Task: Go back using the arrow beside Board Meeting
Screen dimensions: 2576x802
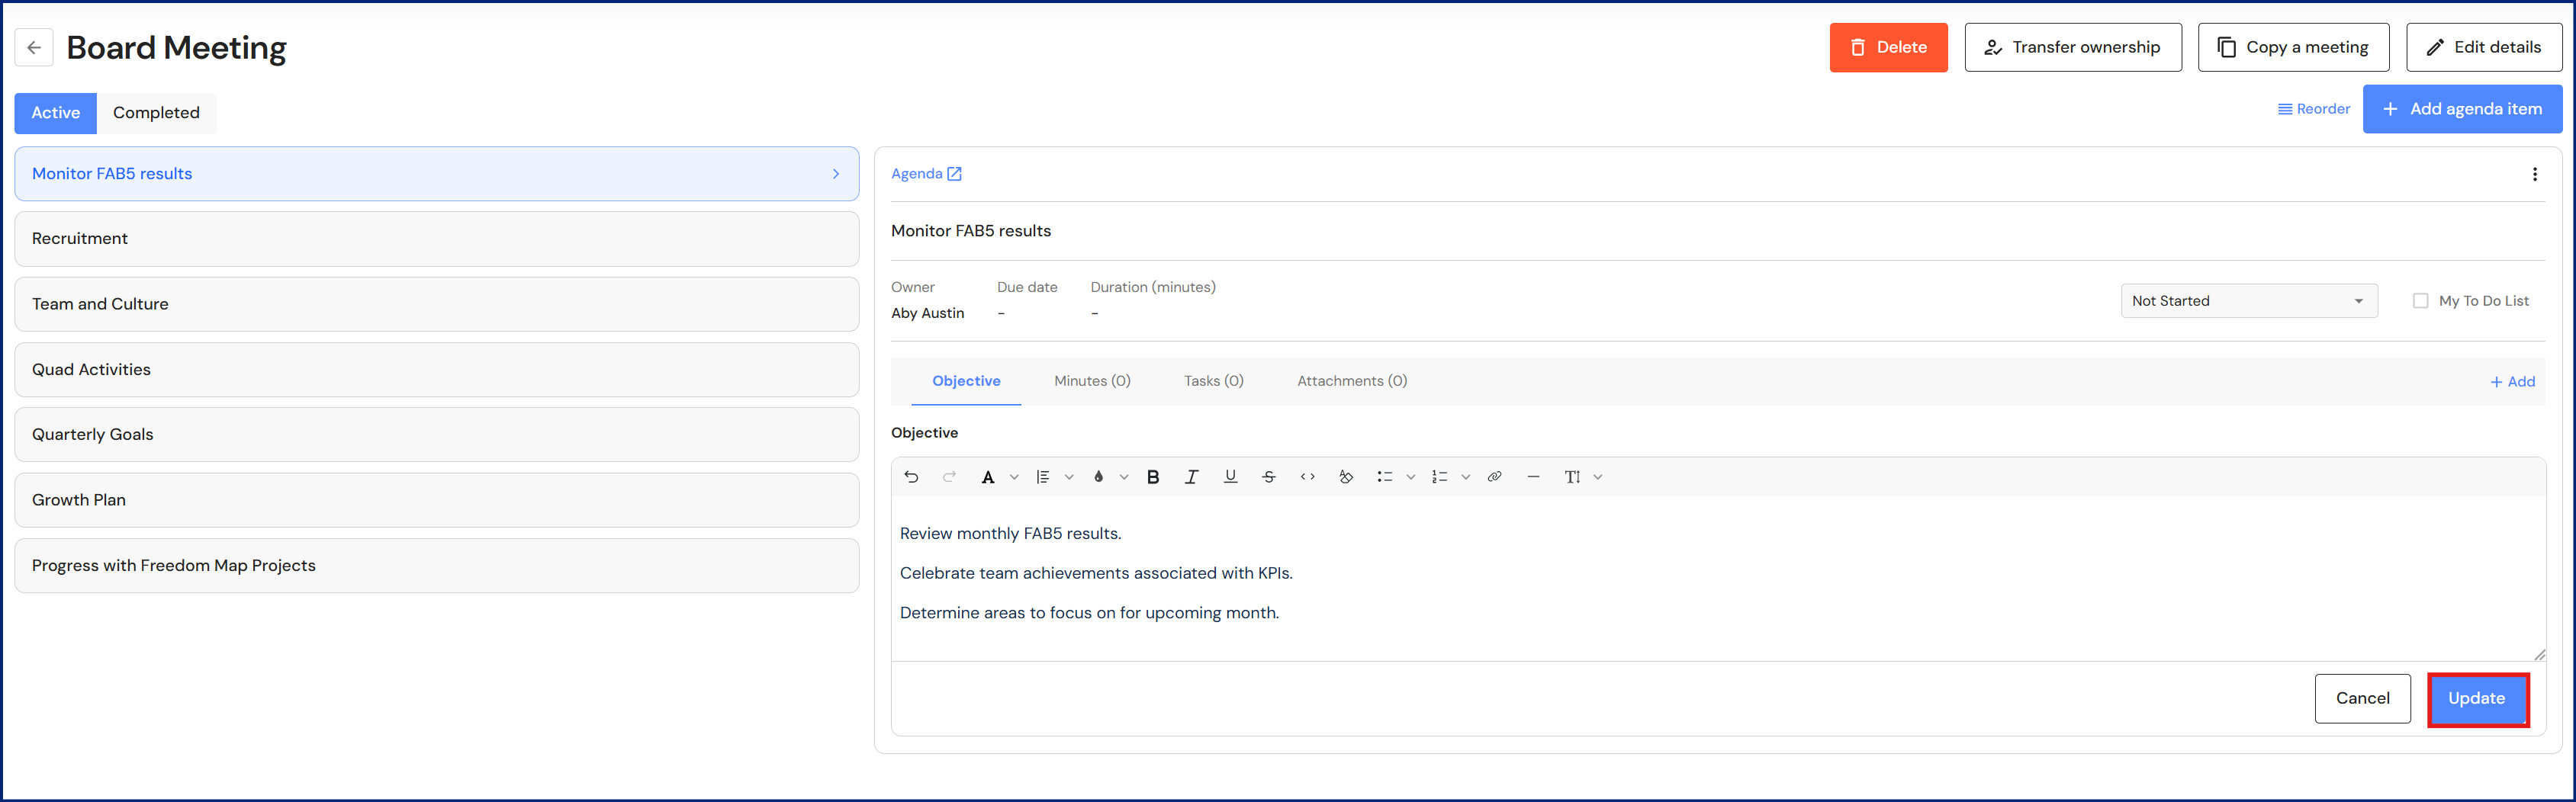Action: click(34, 47)
